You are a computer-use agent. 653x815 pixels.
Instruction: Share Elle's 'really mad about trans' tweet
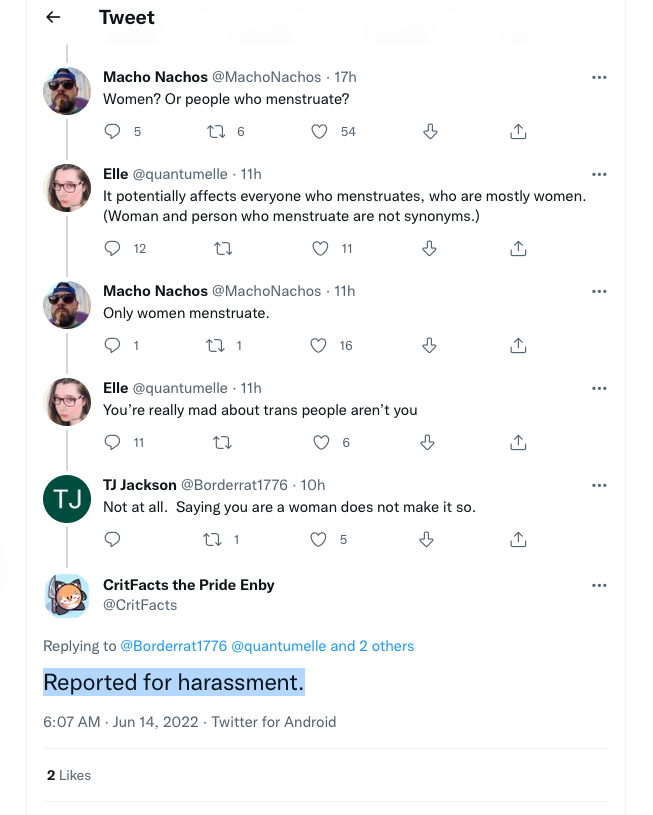(x=518, y=442)
